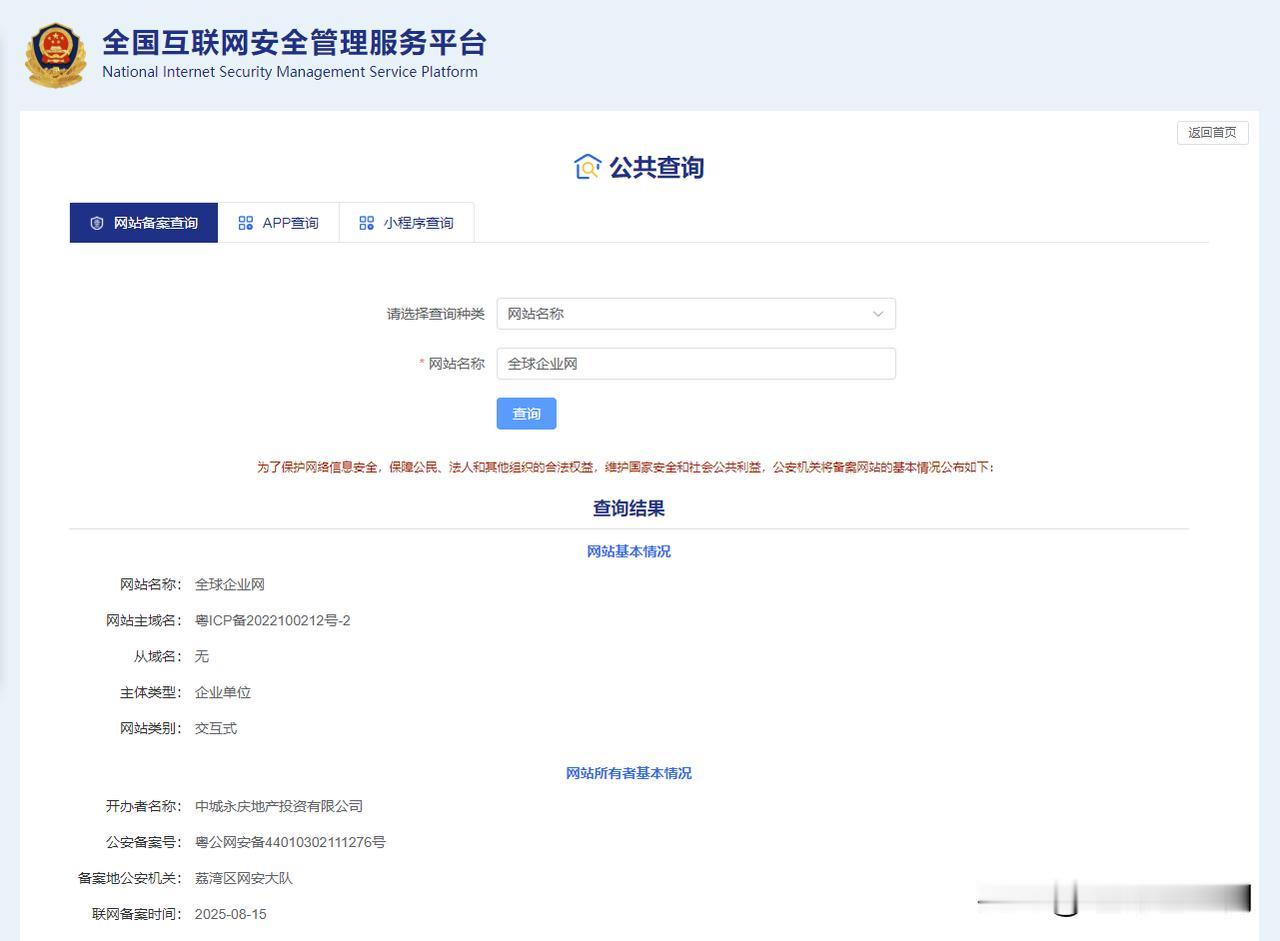This screenshot has width=1280, height=941.
Task: Click the 返回首页 button
Action: (x=1212, y=133)
